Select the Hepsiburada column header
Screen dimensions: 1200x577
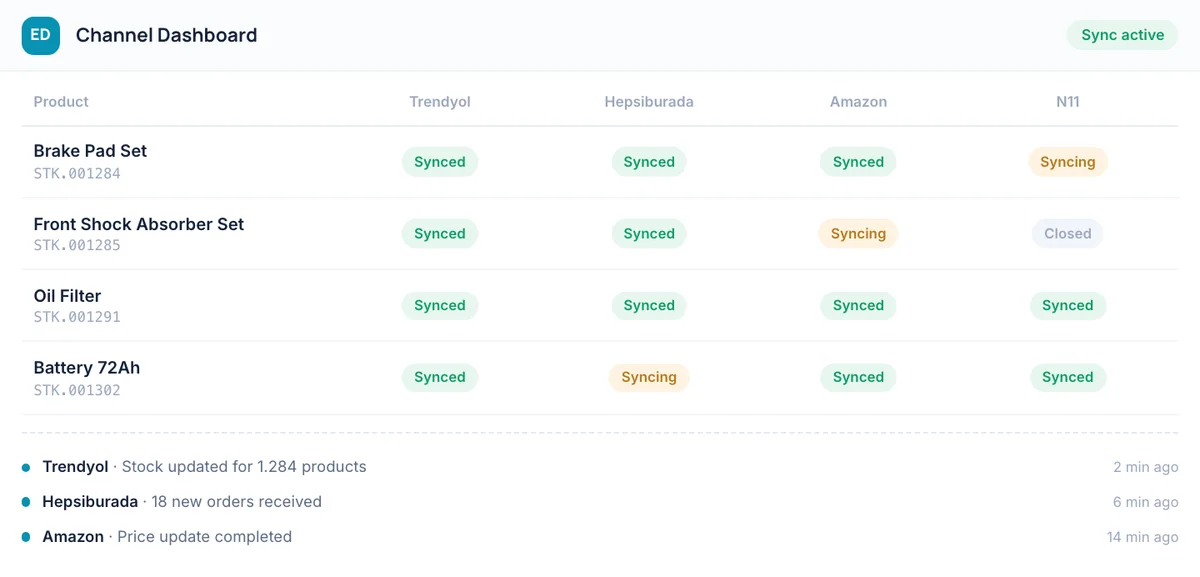[649, 102]
